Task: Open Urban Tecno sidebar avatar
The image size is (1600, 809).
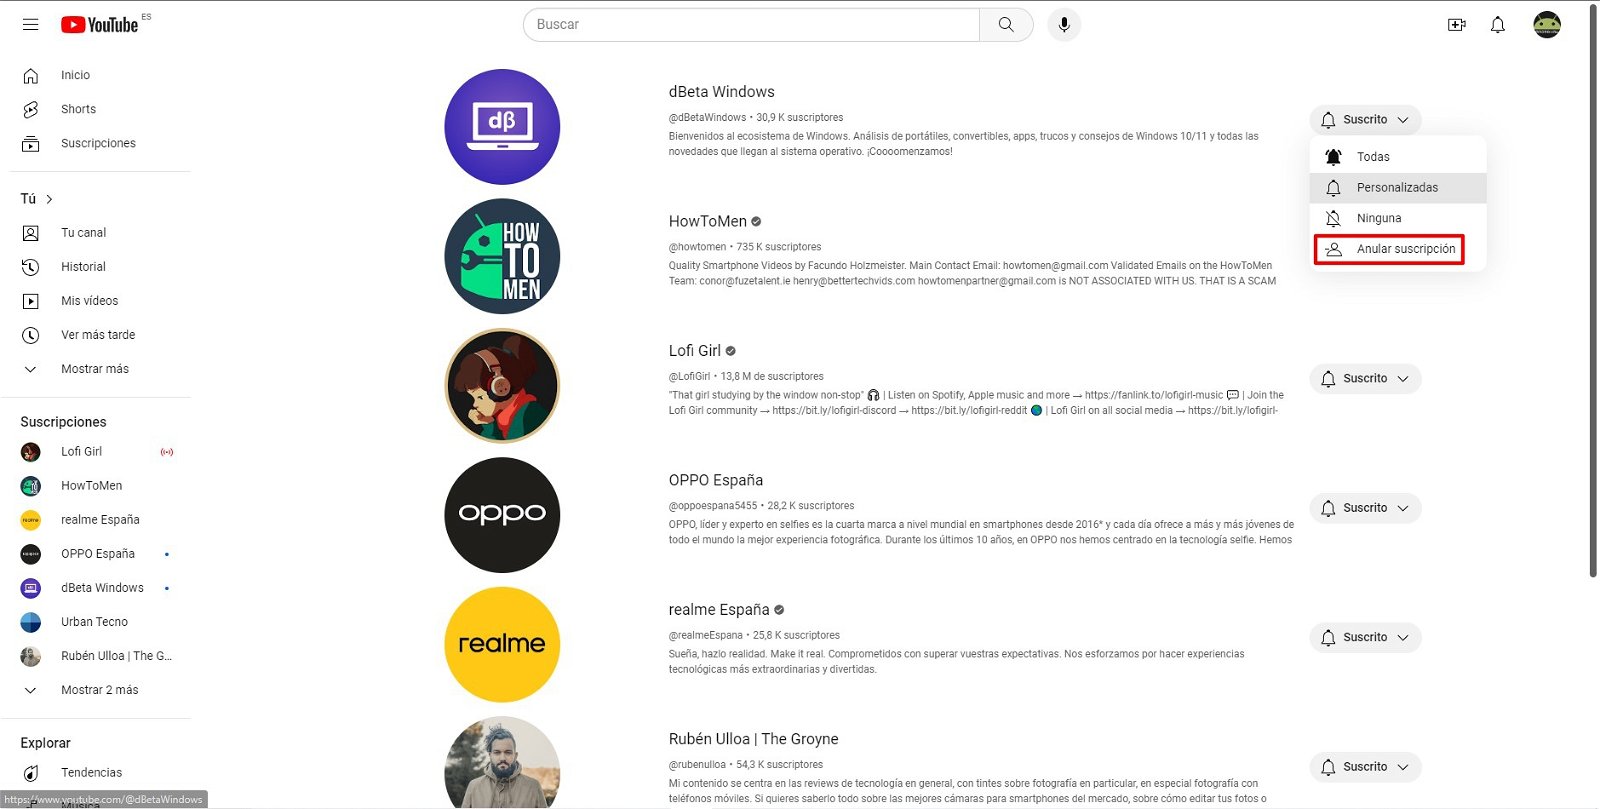Action: (31, 622)
